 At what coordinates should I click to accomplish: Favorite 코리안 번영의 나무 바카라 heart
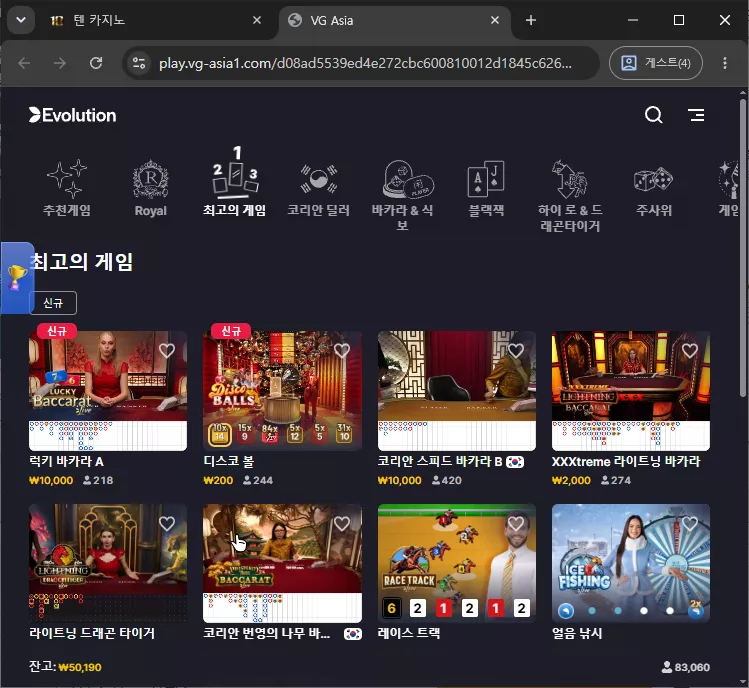(342, 524)
